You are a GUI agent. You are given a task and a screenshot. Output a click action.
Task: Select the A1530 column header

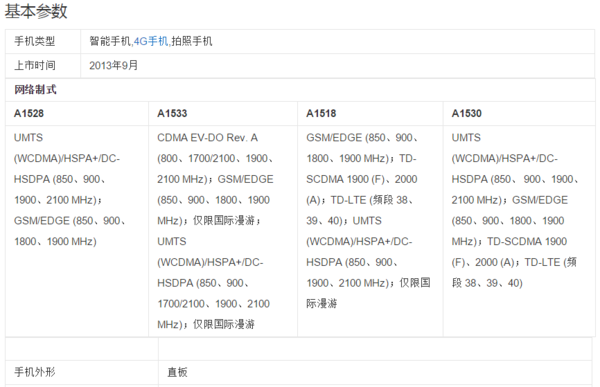pos(519,114)
